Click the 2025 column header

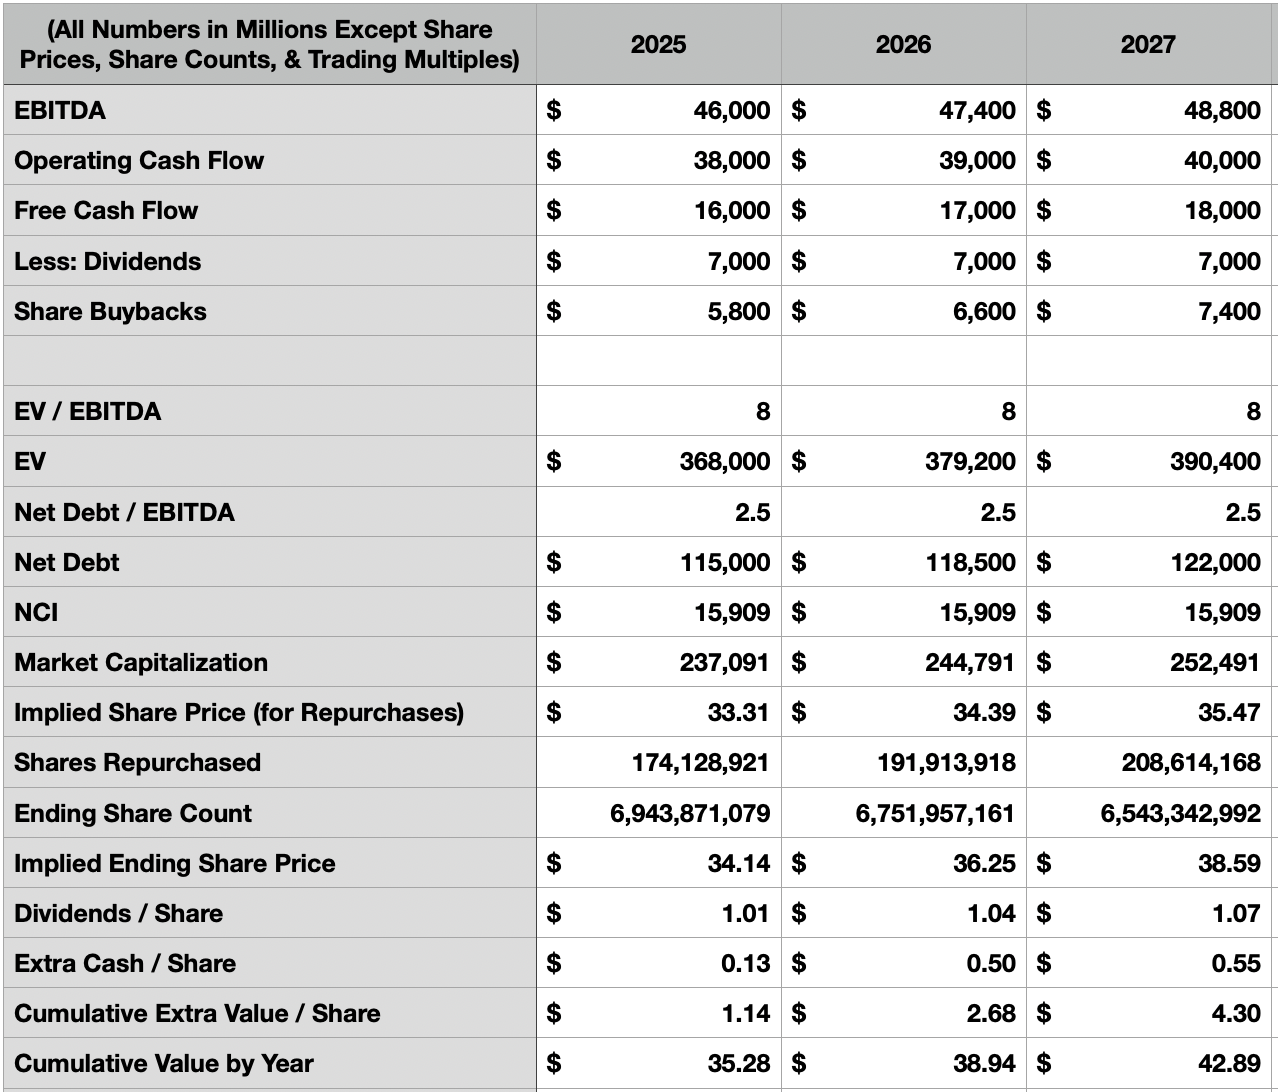658,44
